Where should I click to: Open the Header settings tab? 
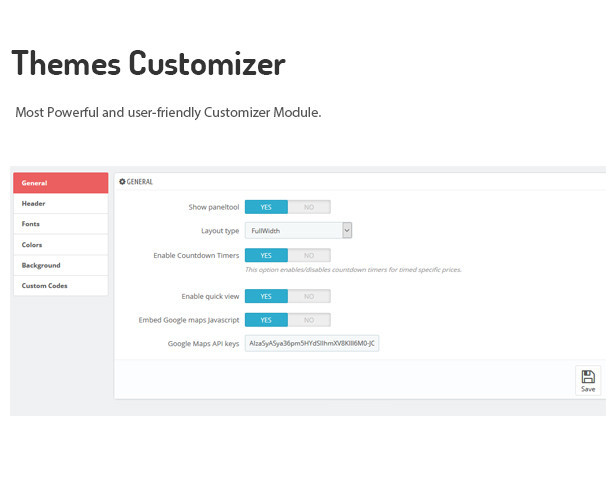click(x=60, y=204)
